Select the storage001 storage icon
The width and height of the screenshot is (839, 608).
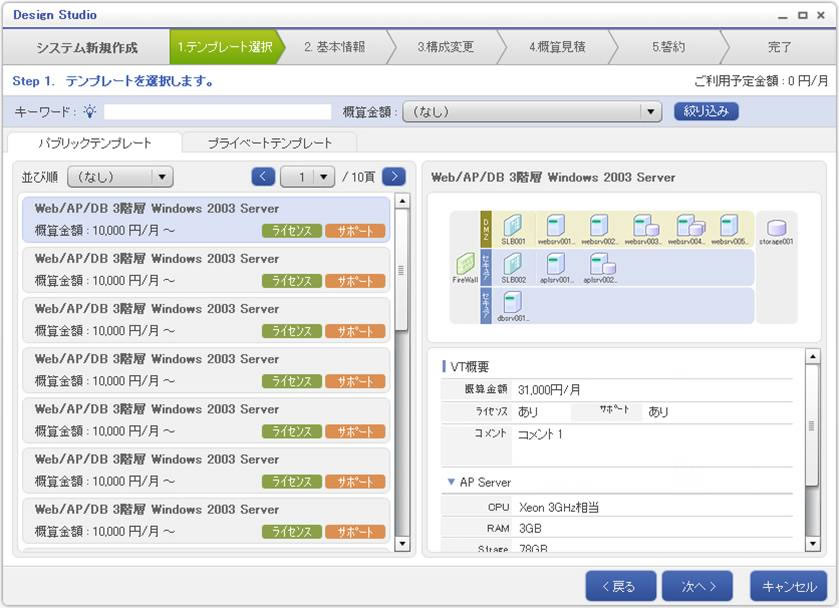tap(775, 228)
